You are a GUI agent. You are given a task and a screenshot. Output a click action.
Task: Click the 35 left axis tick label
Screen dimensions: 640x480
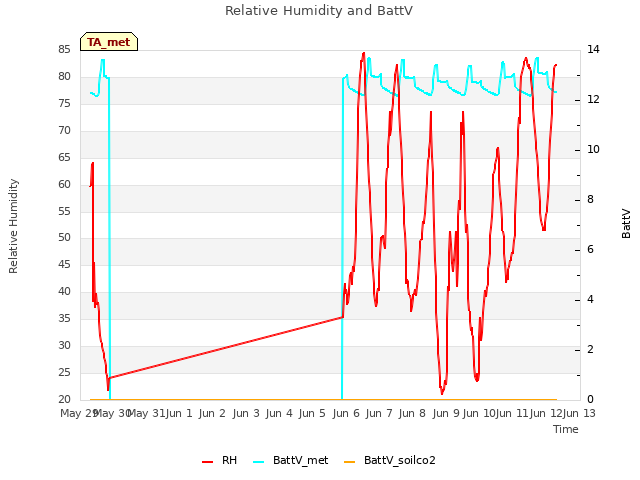point(64,318)
